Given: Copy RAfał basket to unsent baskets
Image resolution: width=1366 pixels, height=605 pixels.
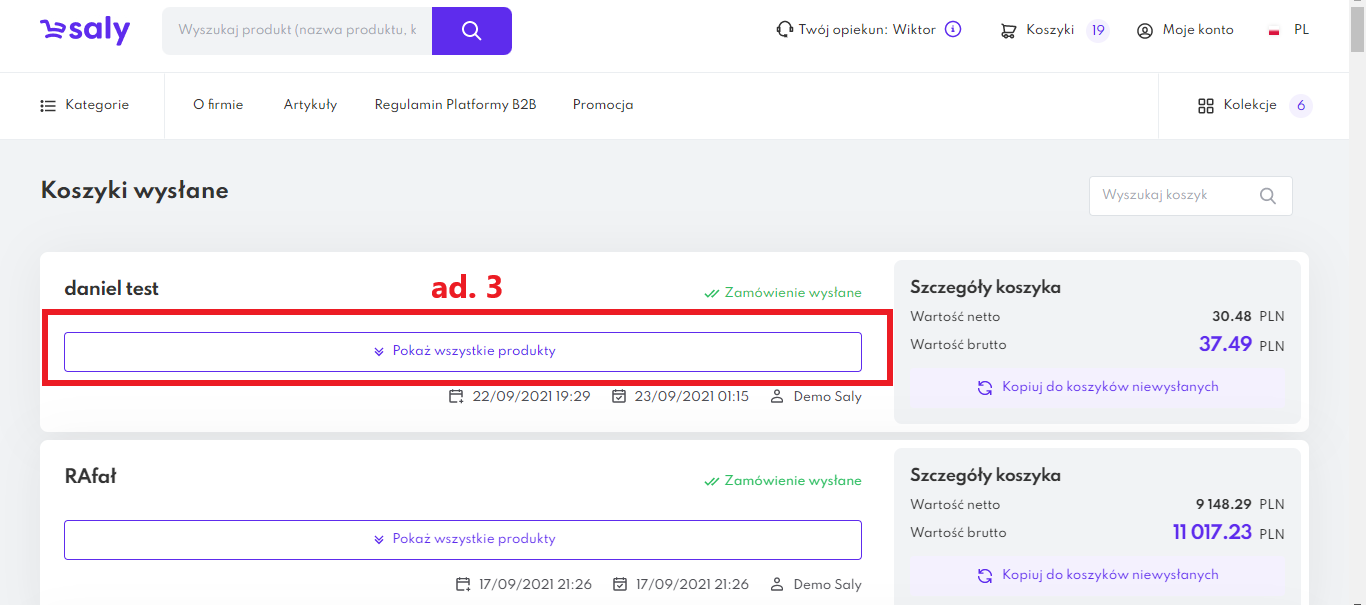Looking at the screenshot, I should 1098,575.
